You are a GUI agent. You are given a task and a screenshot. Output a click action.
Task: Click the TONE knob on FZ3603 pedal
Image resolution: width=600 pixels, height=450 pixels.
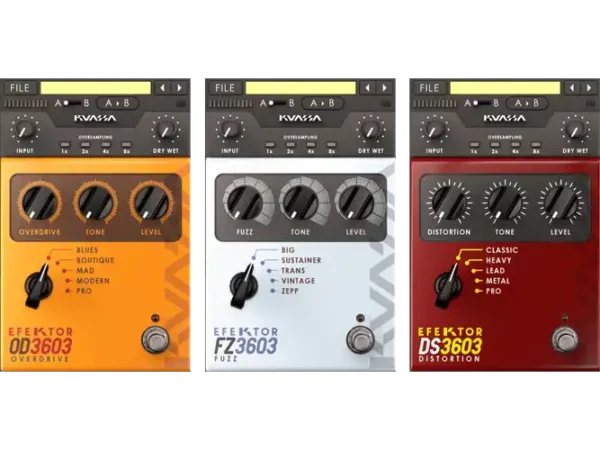[x=300, y=202]
